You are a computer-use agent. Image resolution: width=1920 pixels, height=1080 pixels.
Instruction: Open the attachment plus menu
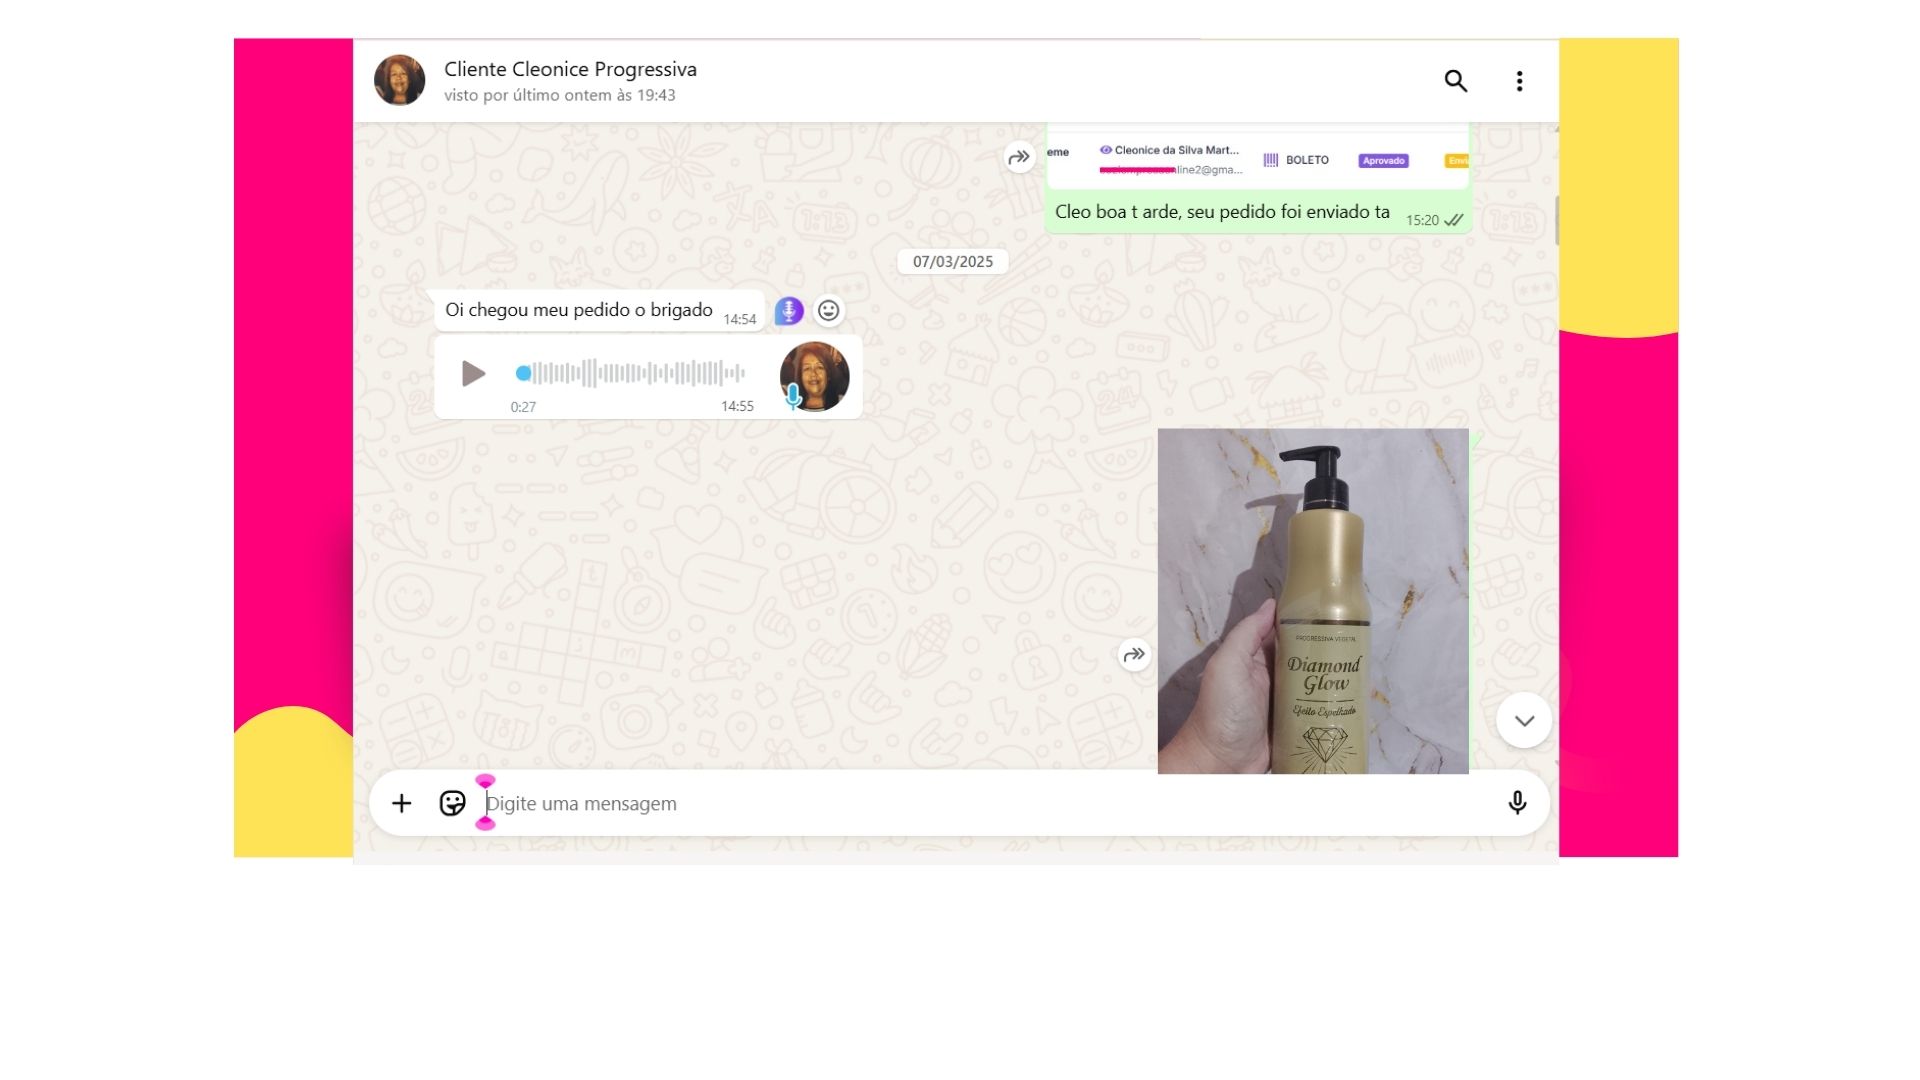tap(401, 803)
